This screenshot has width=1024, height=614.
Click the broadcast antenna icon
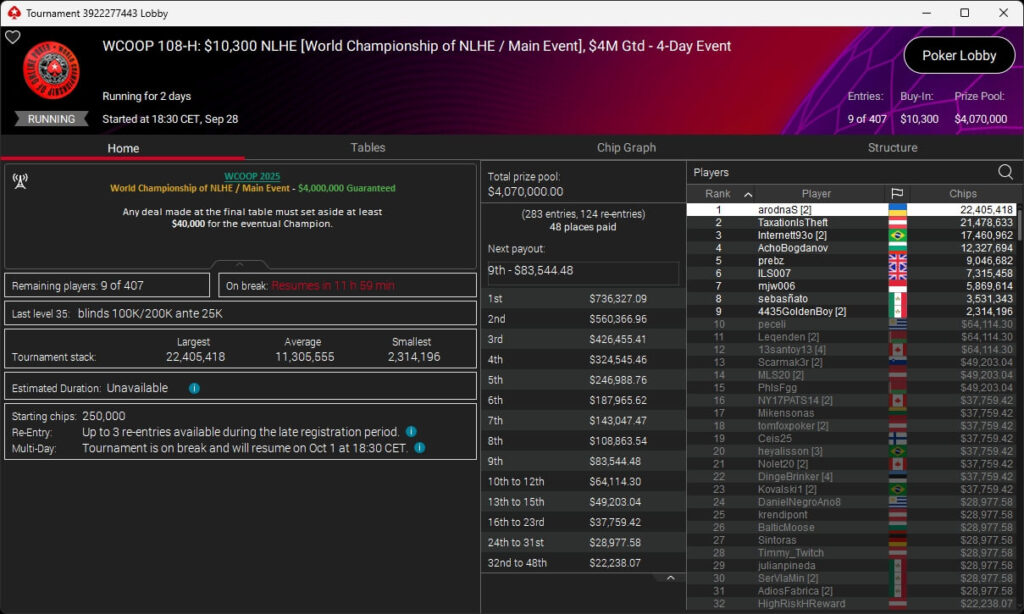click(x=19, y=181)
